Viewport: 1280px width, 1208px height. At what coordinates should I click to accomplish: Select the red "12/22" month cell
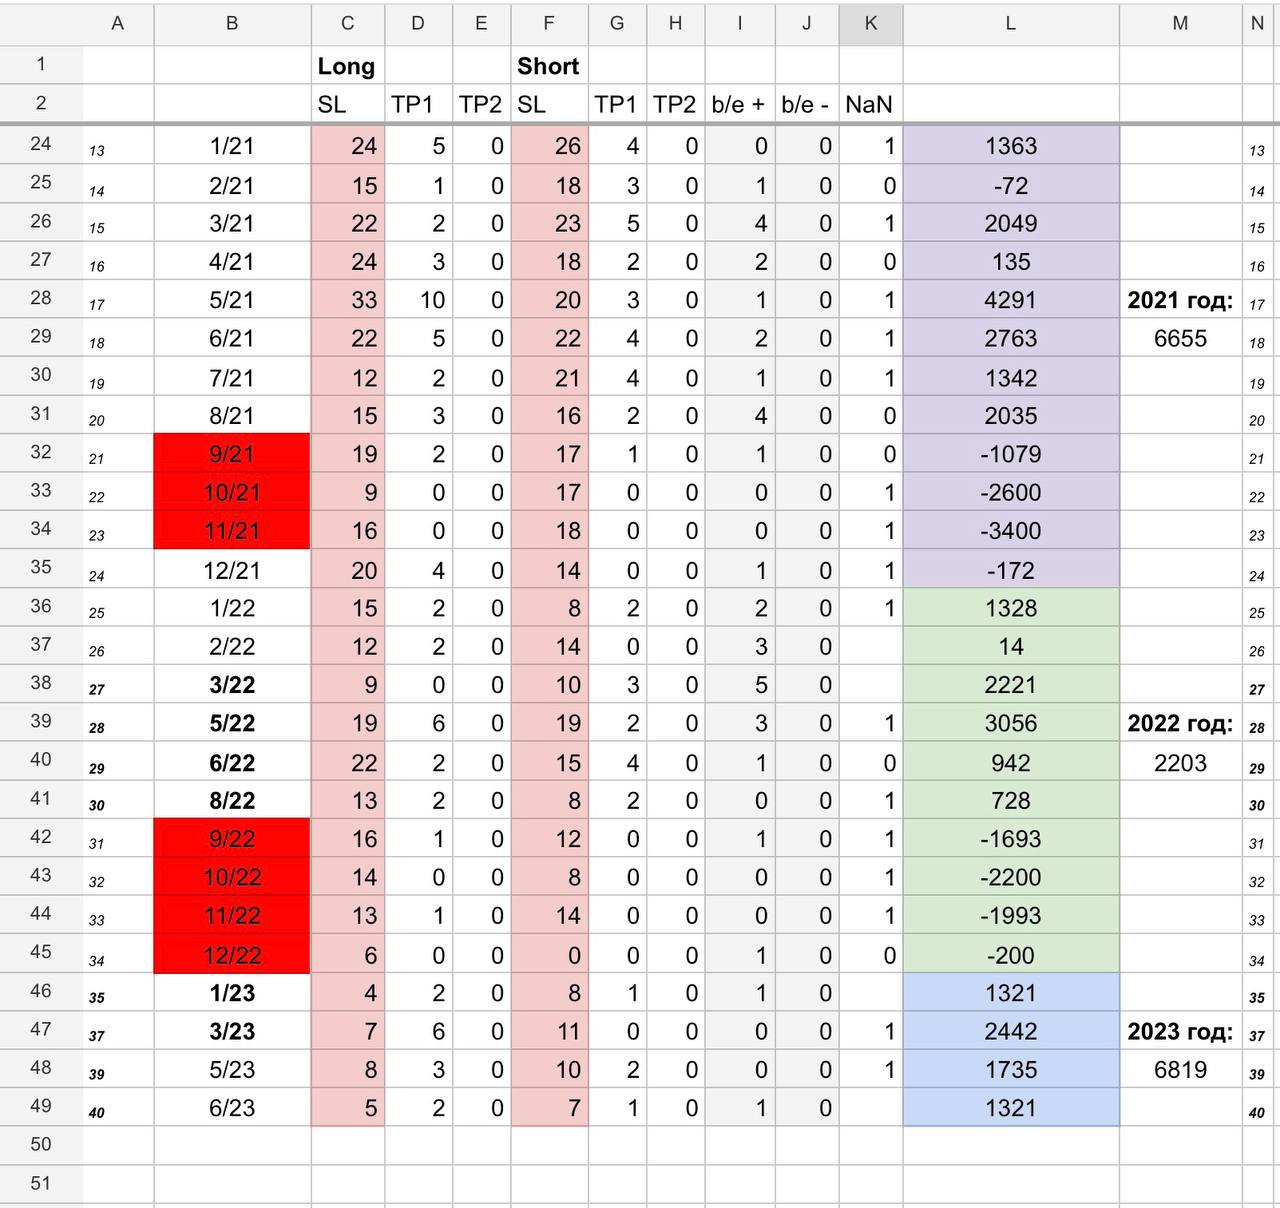click(232, 955)
